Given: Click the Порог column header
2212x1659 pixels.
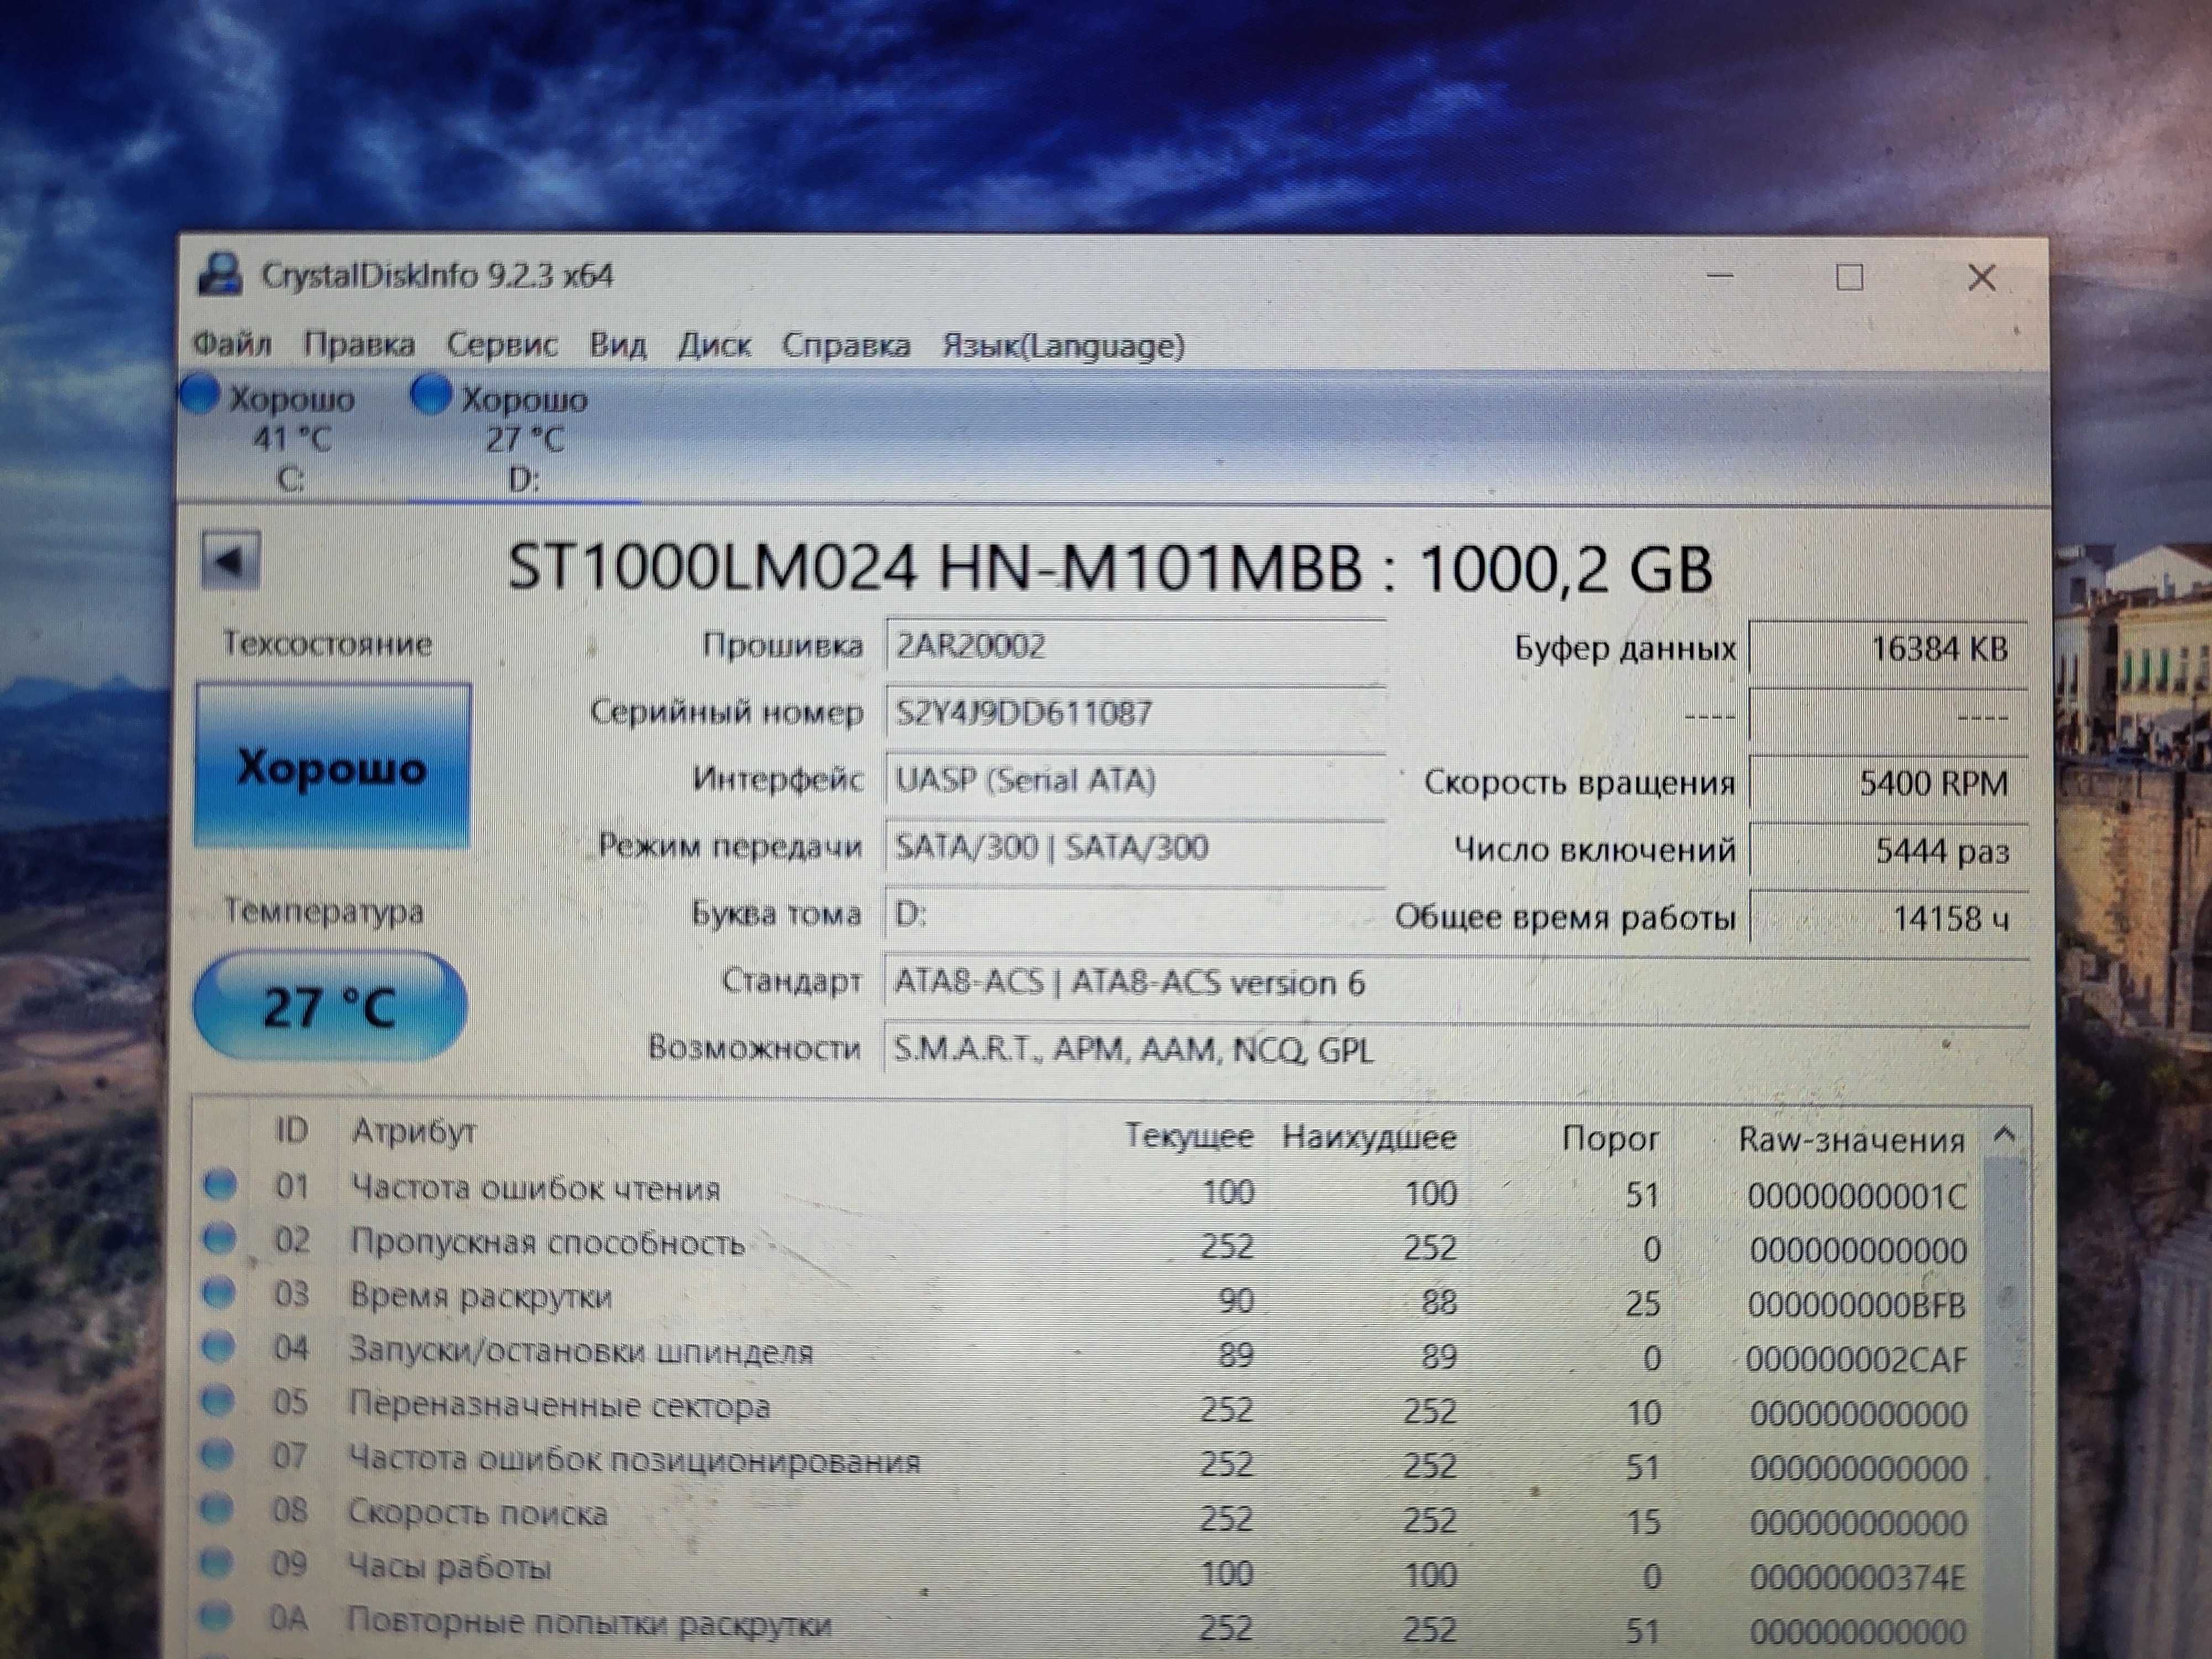Looking at the screenshot, I should tap(1610, 1138).
